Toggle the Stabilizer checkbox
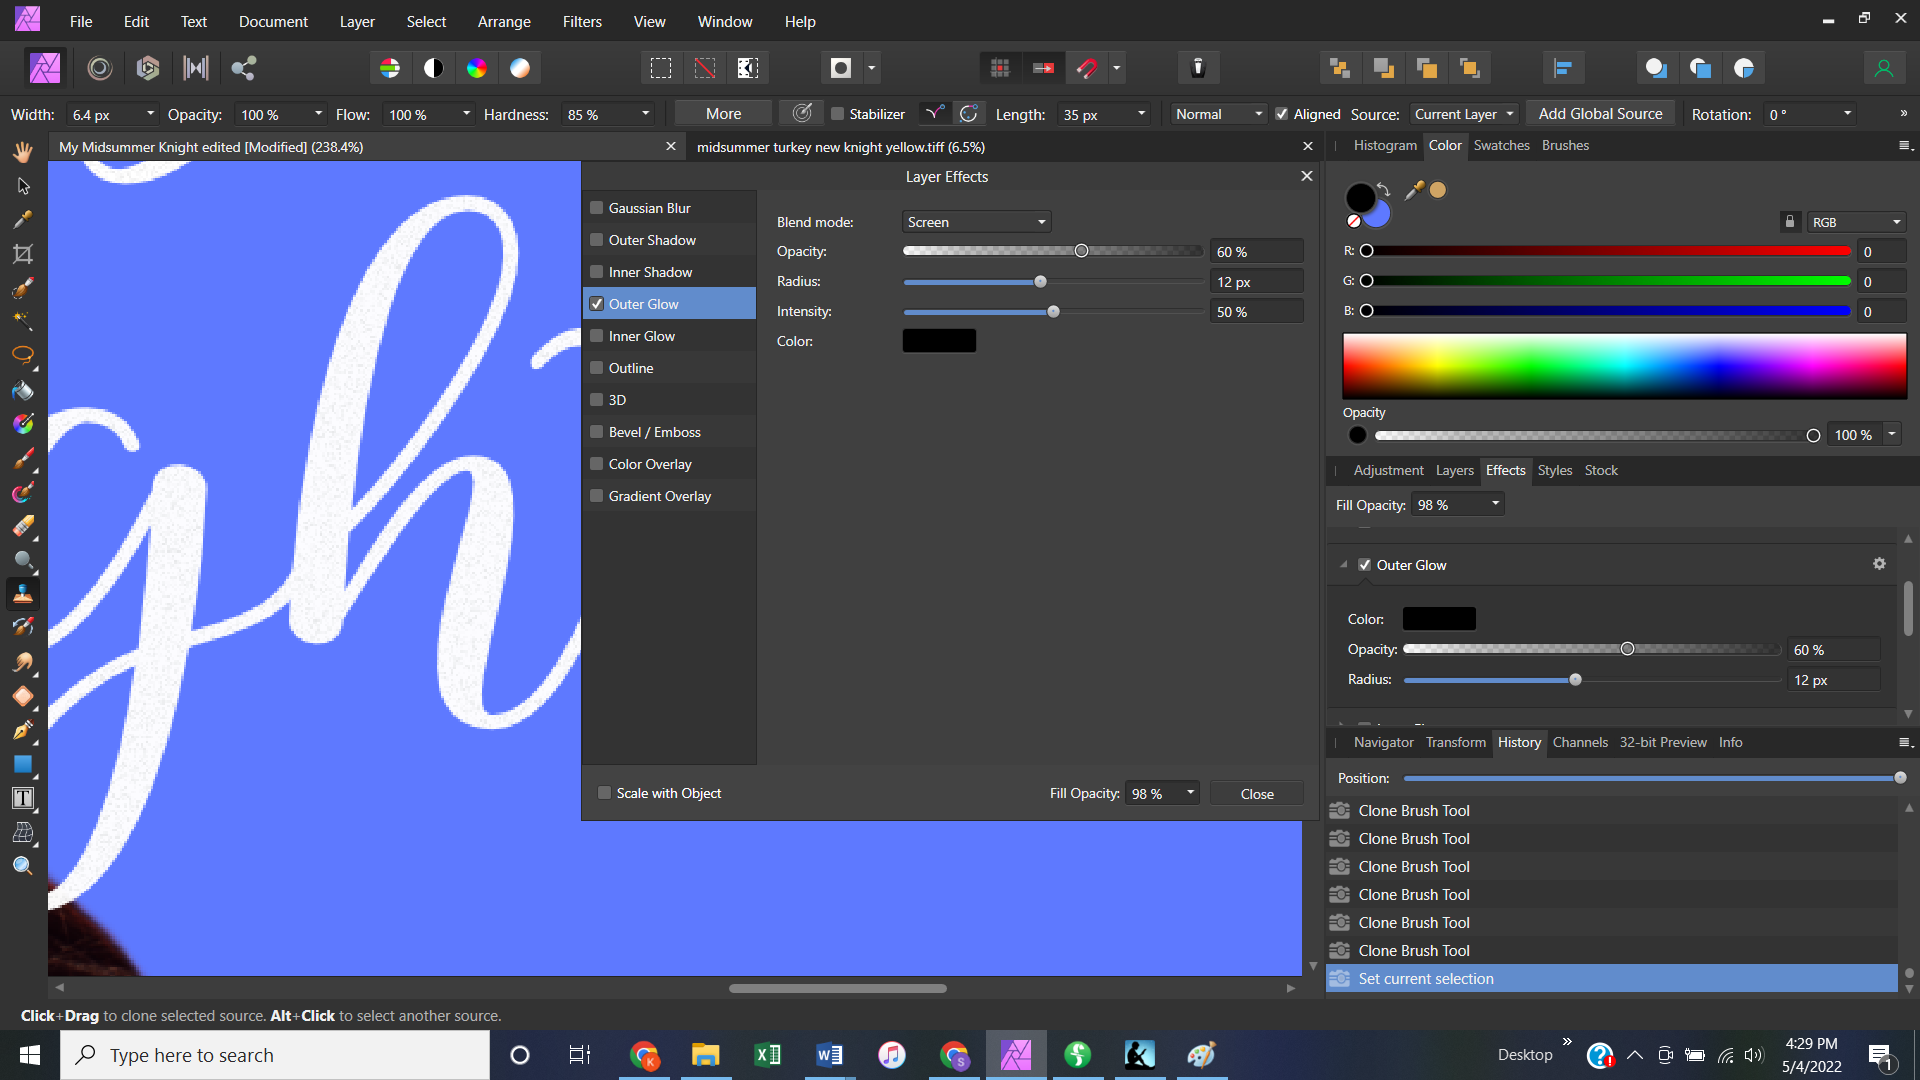Viewport: 1920px width, 1080px height. (838, 114)
